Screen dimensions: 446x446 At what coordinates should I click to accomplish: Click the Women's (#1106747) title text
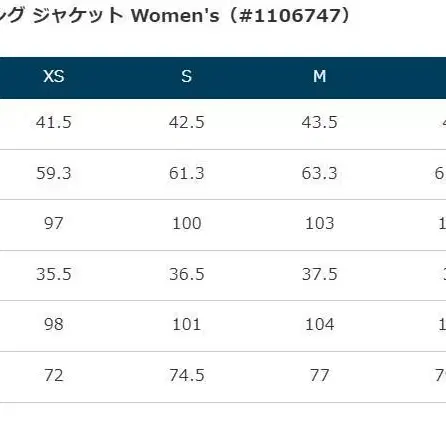coord(241,16)
